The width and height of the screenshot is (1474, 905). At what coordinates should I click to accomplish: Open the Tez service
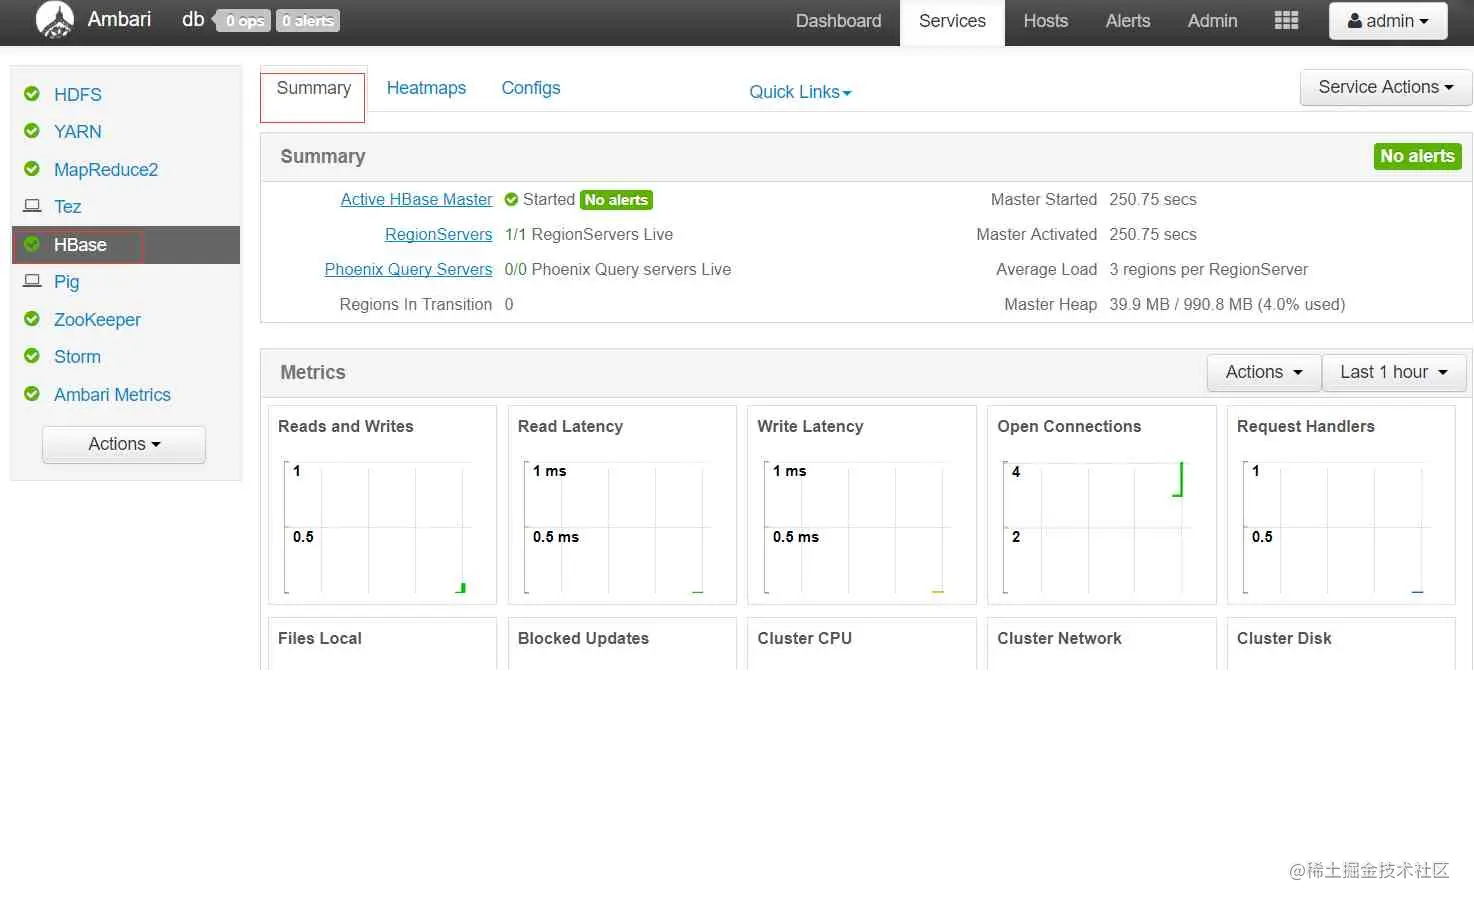point(67,207)
